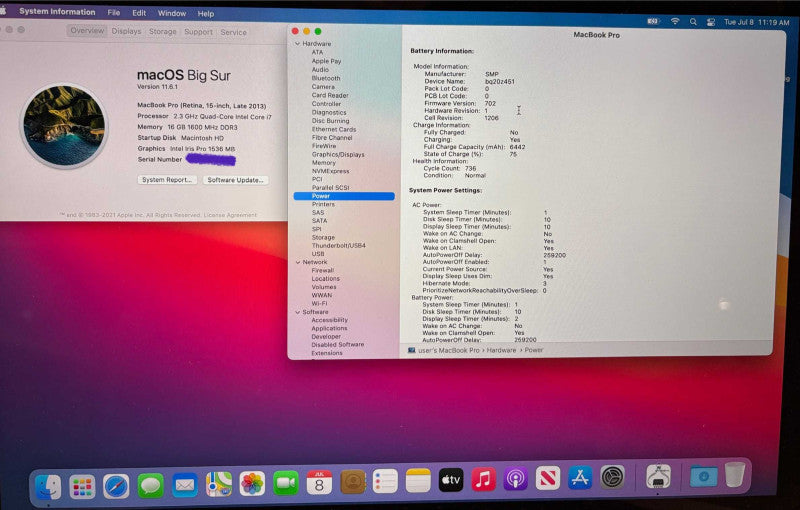
Task: Switch to Support tab in About This Mac
Action: pos(198,32)
